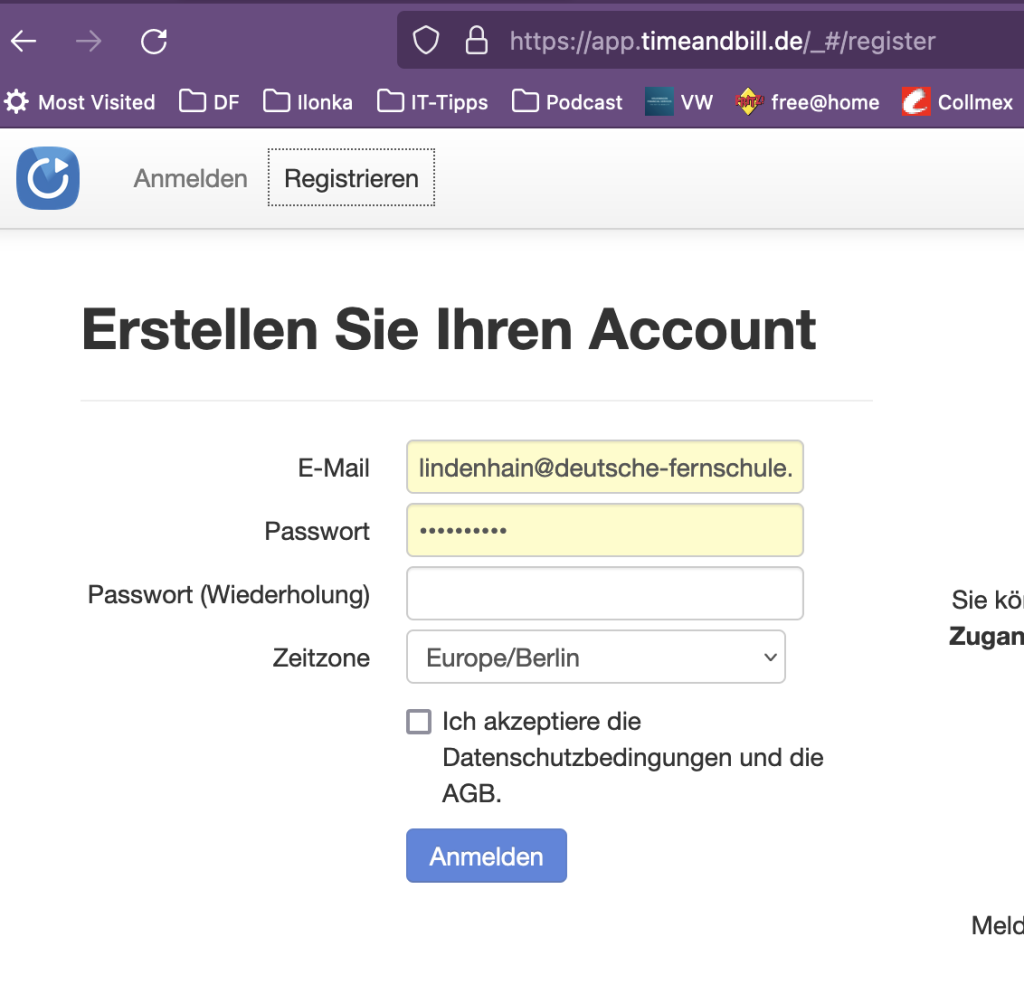Switch to the Anmelden tab in navbar

[190, 179]
